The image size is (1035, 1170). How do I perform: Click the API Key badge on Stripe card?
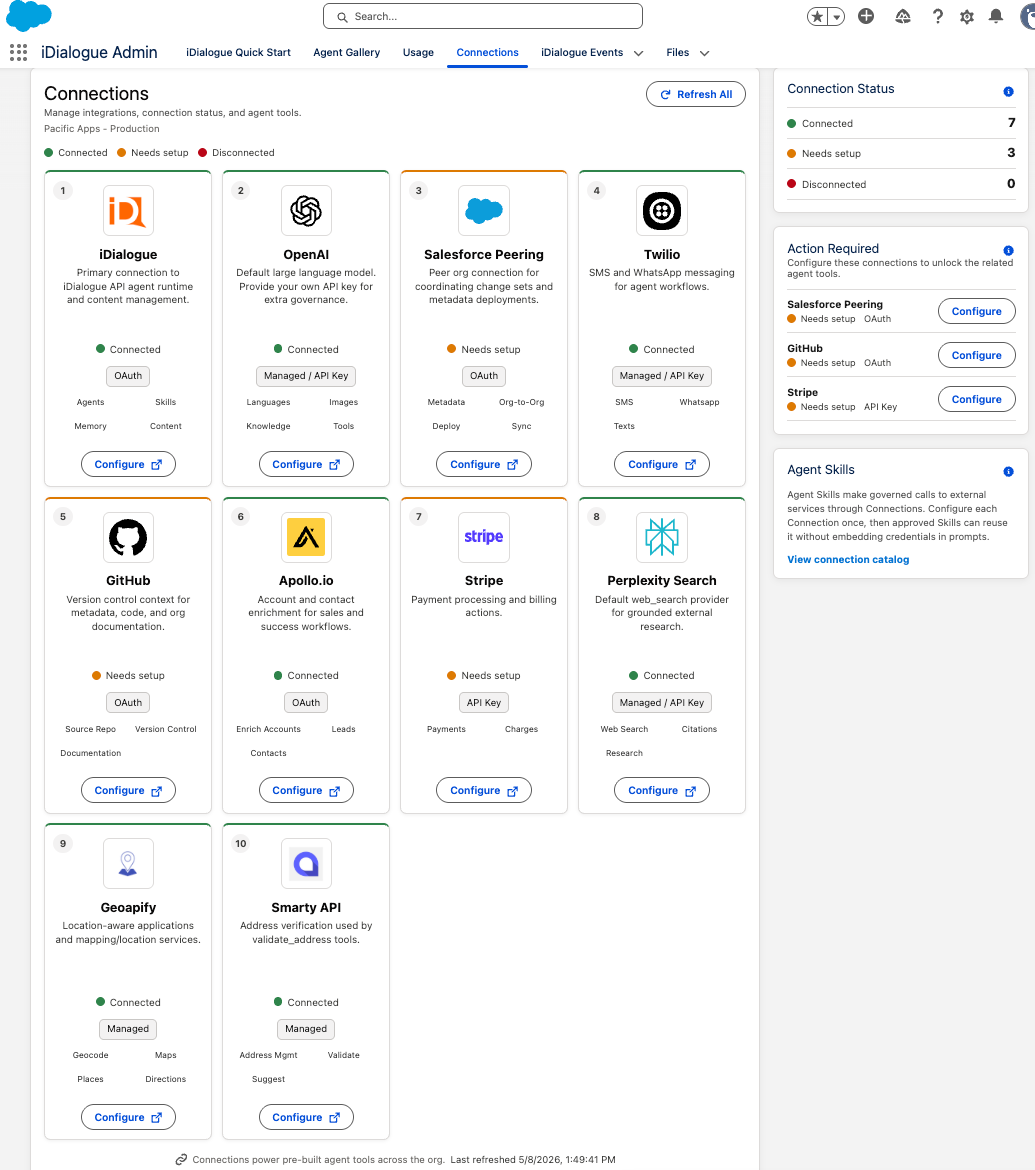484,703
